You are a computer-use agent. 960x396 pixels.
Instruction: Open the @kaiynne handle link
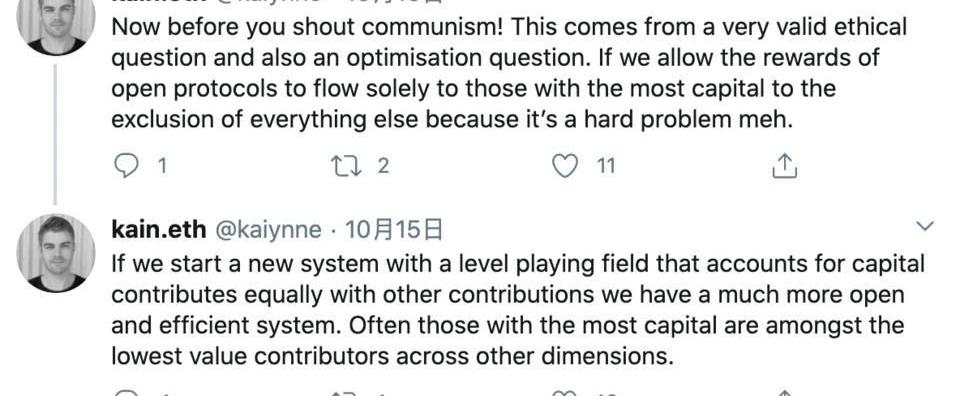click(266, 230)
